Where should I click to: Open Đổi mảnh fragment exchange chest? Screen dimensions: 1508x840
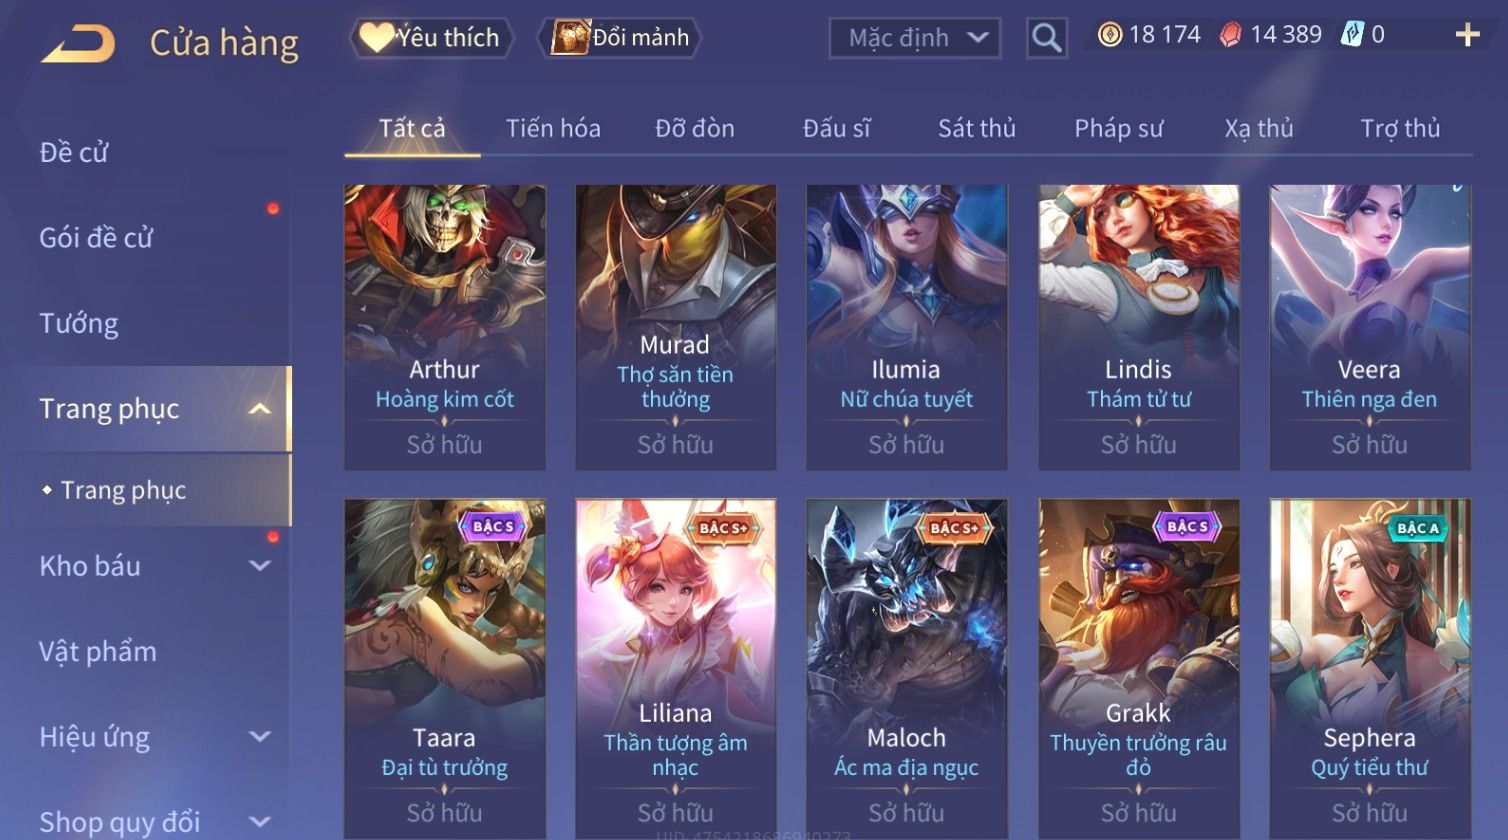pyautogui.click(x=619, y=38)
